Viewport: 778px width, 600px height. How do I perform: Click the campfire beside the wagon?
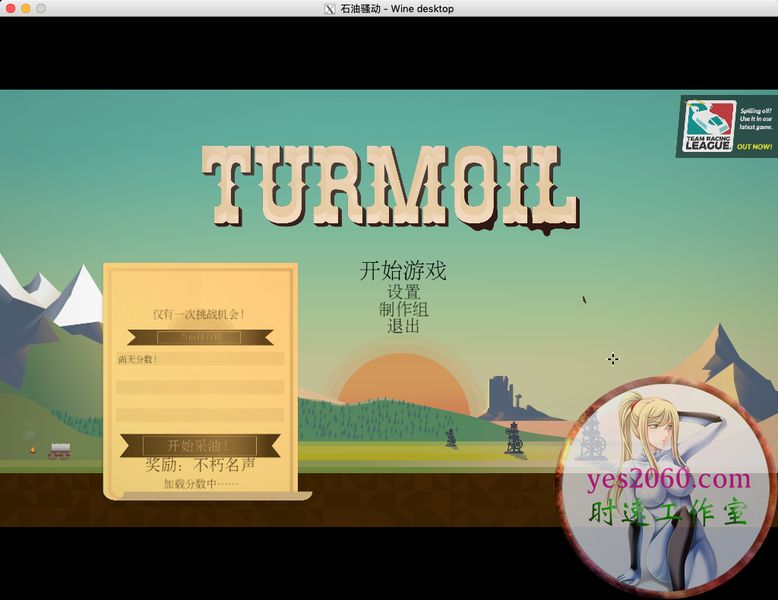(x=33, y=449)
